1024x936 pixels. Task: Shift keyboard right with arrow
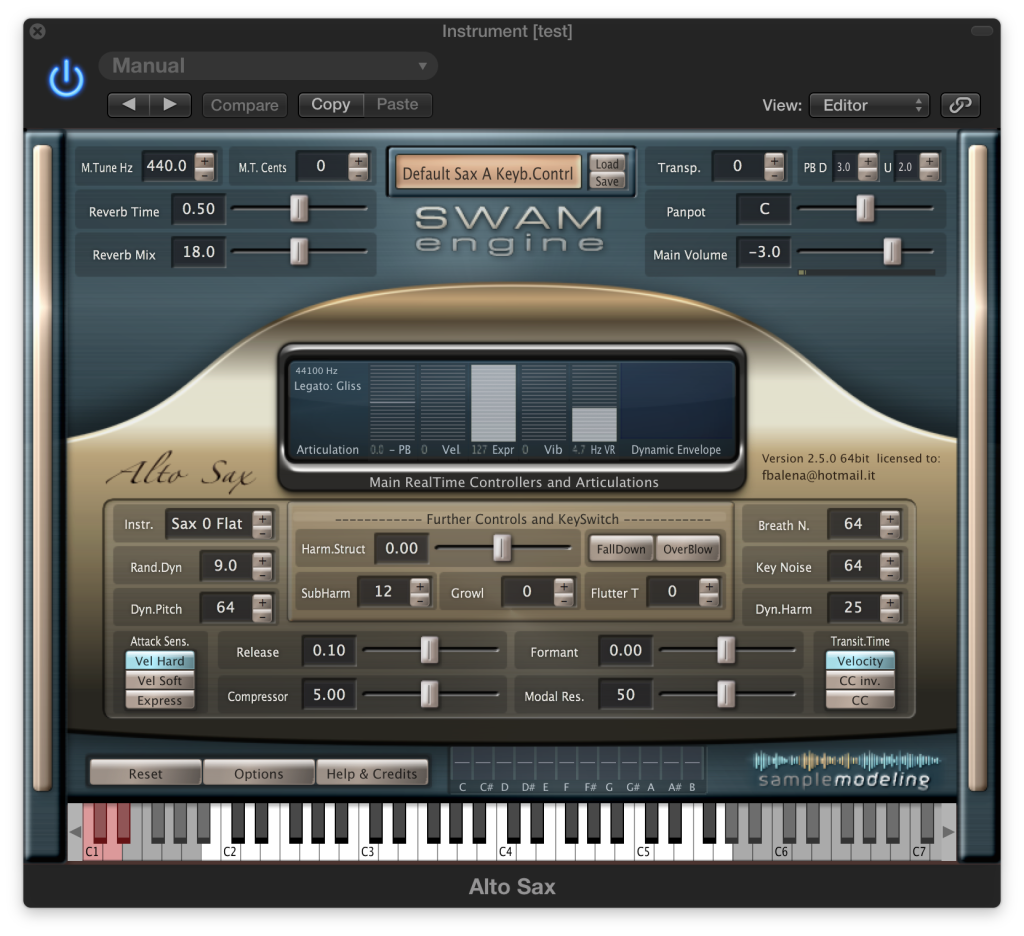coord(948,831)
